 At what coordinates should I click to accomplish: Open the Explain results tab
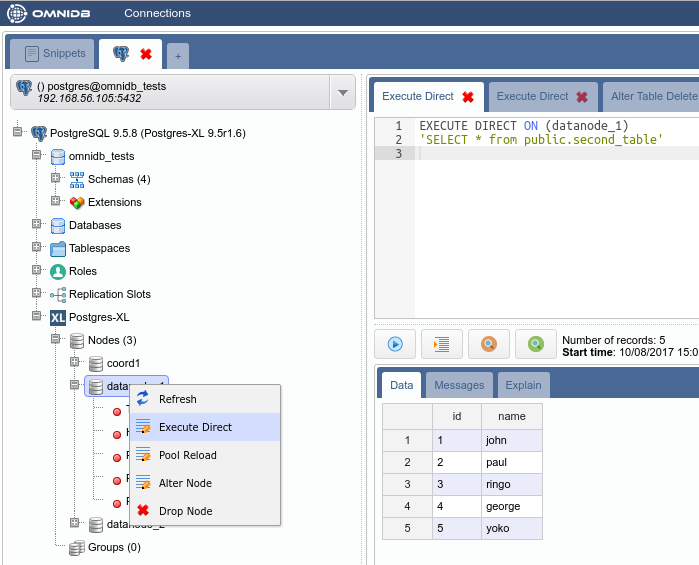523,385
